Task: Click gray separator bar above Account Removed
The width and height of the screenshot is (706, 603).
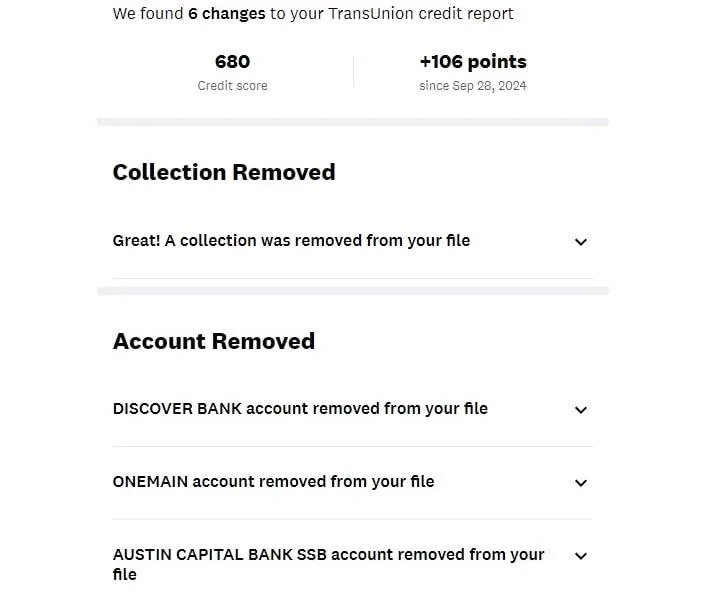Action: pos(353,291)
